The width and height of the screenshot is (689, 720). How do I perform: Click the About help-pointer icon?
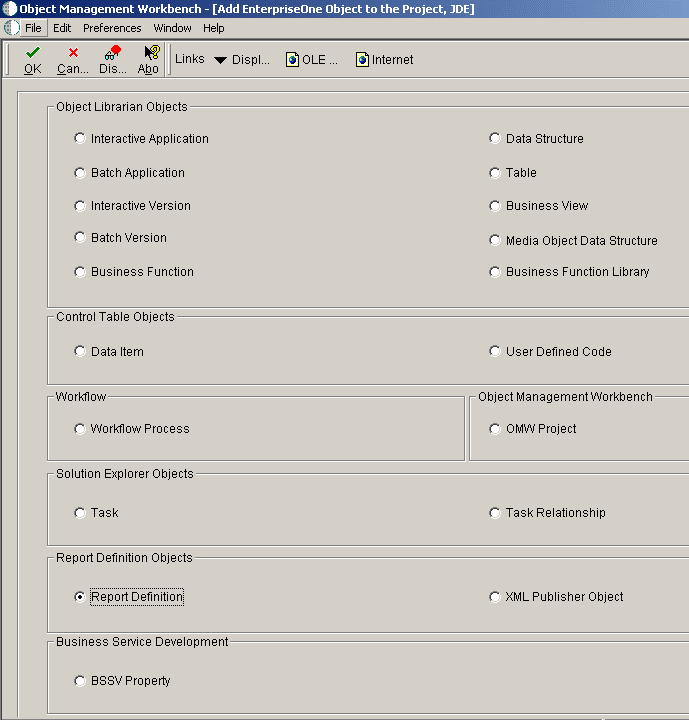coord(150,53)
